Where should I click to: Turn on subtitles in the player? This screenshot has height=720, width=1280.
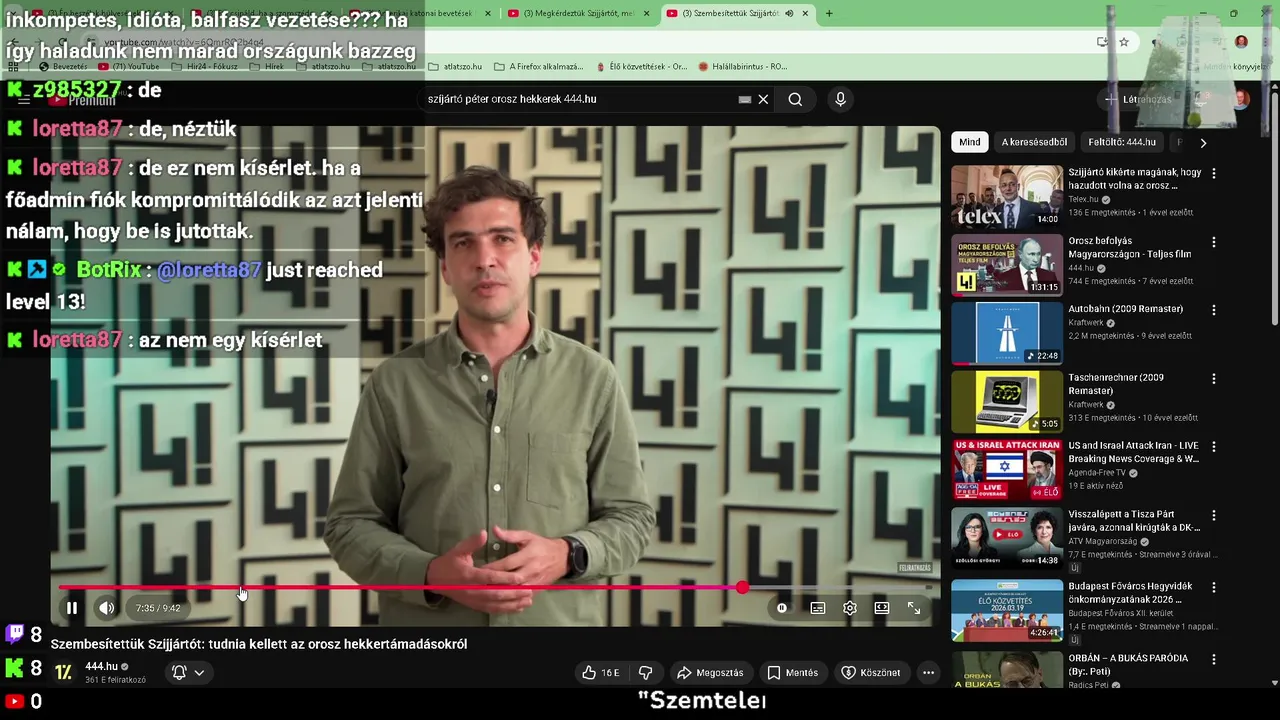[817, 608]
